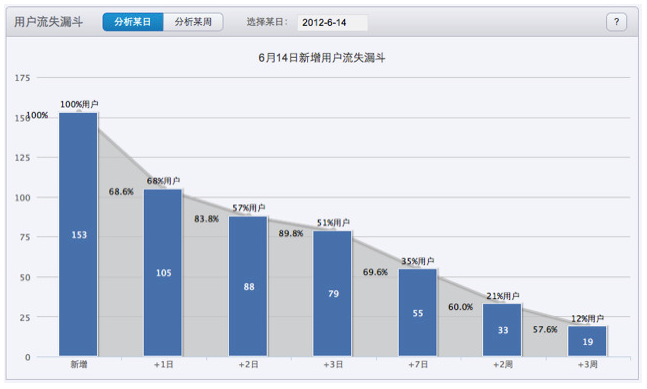
Task: Select the 分析某日 tab
Action: coord(133,22)
